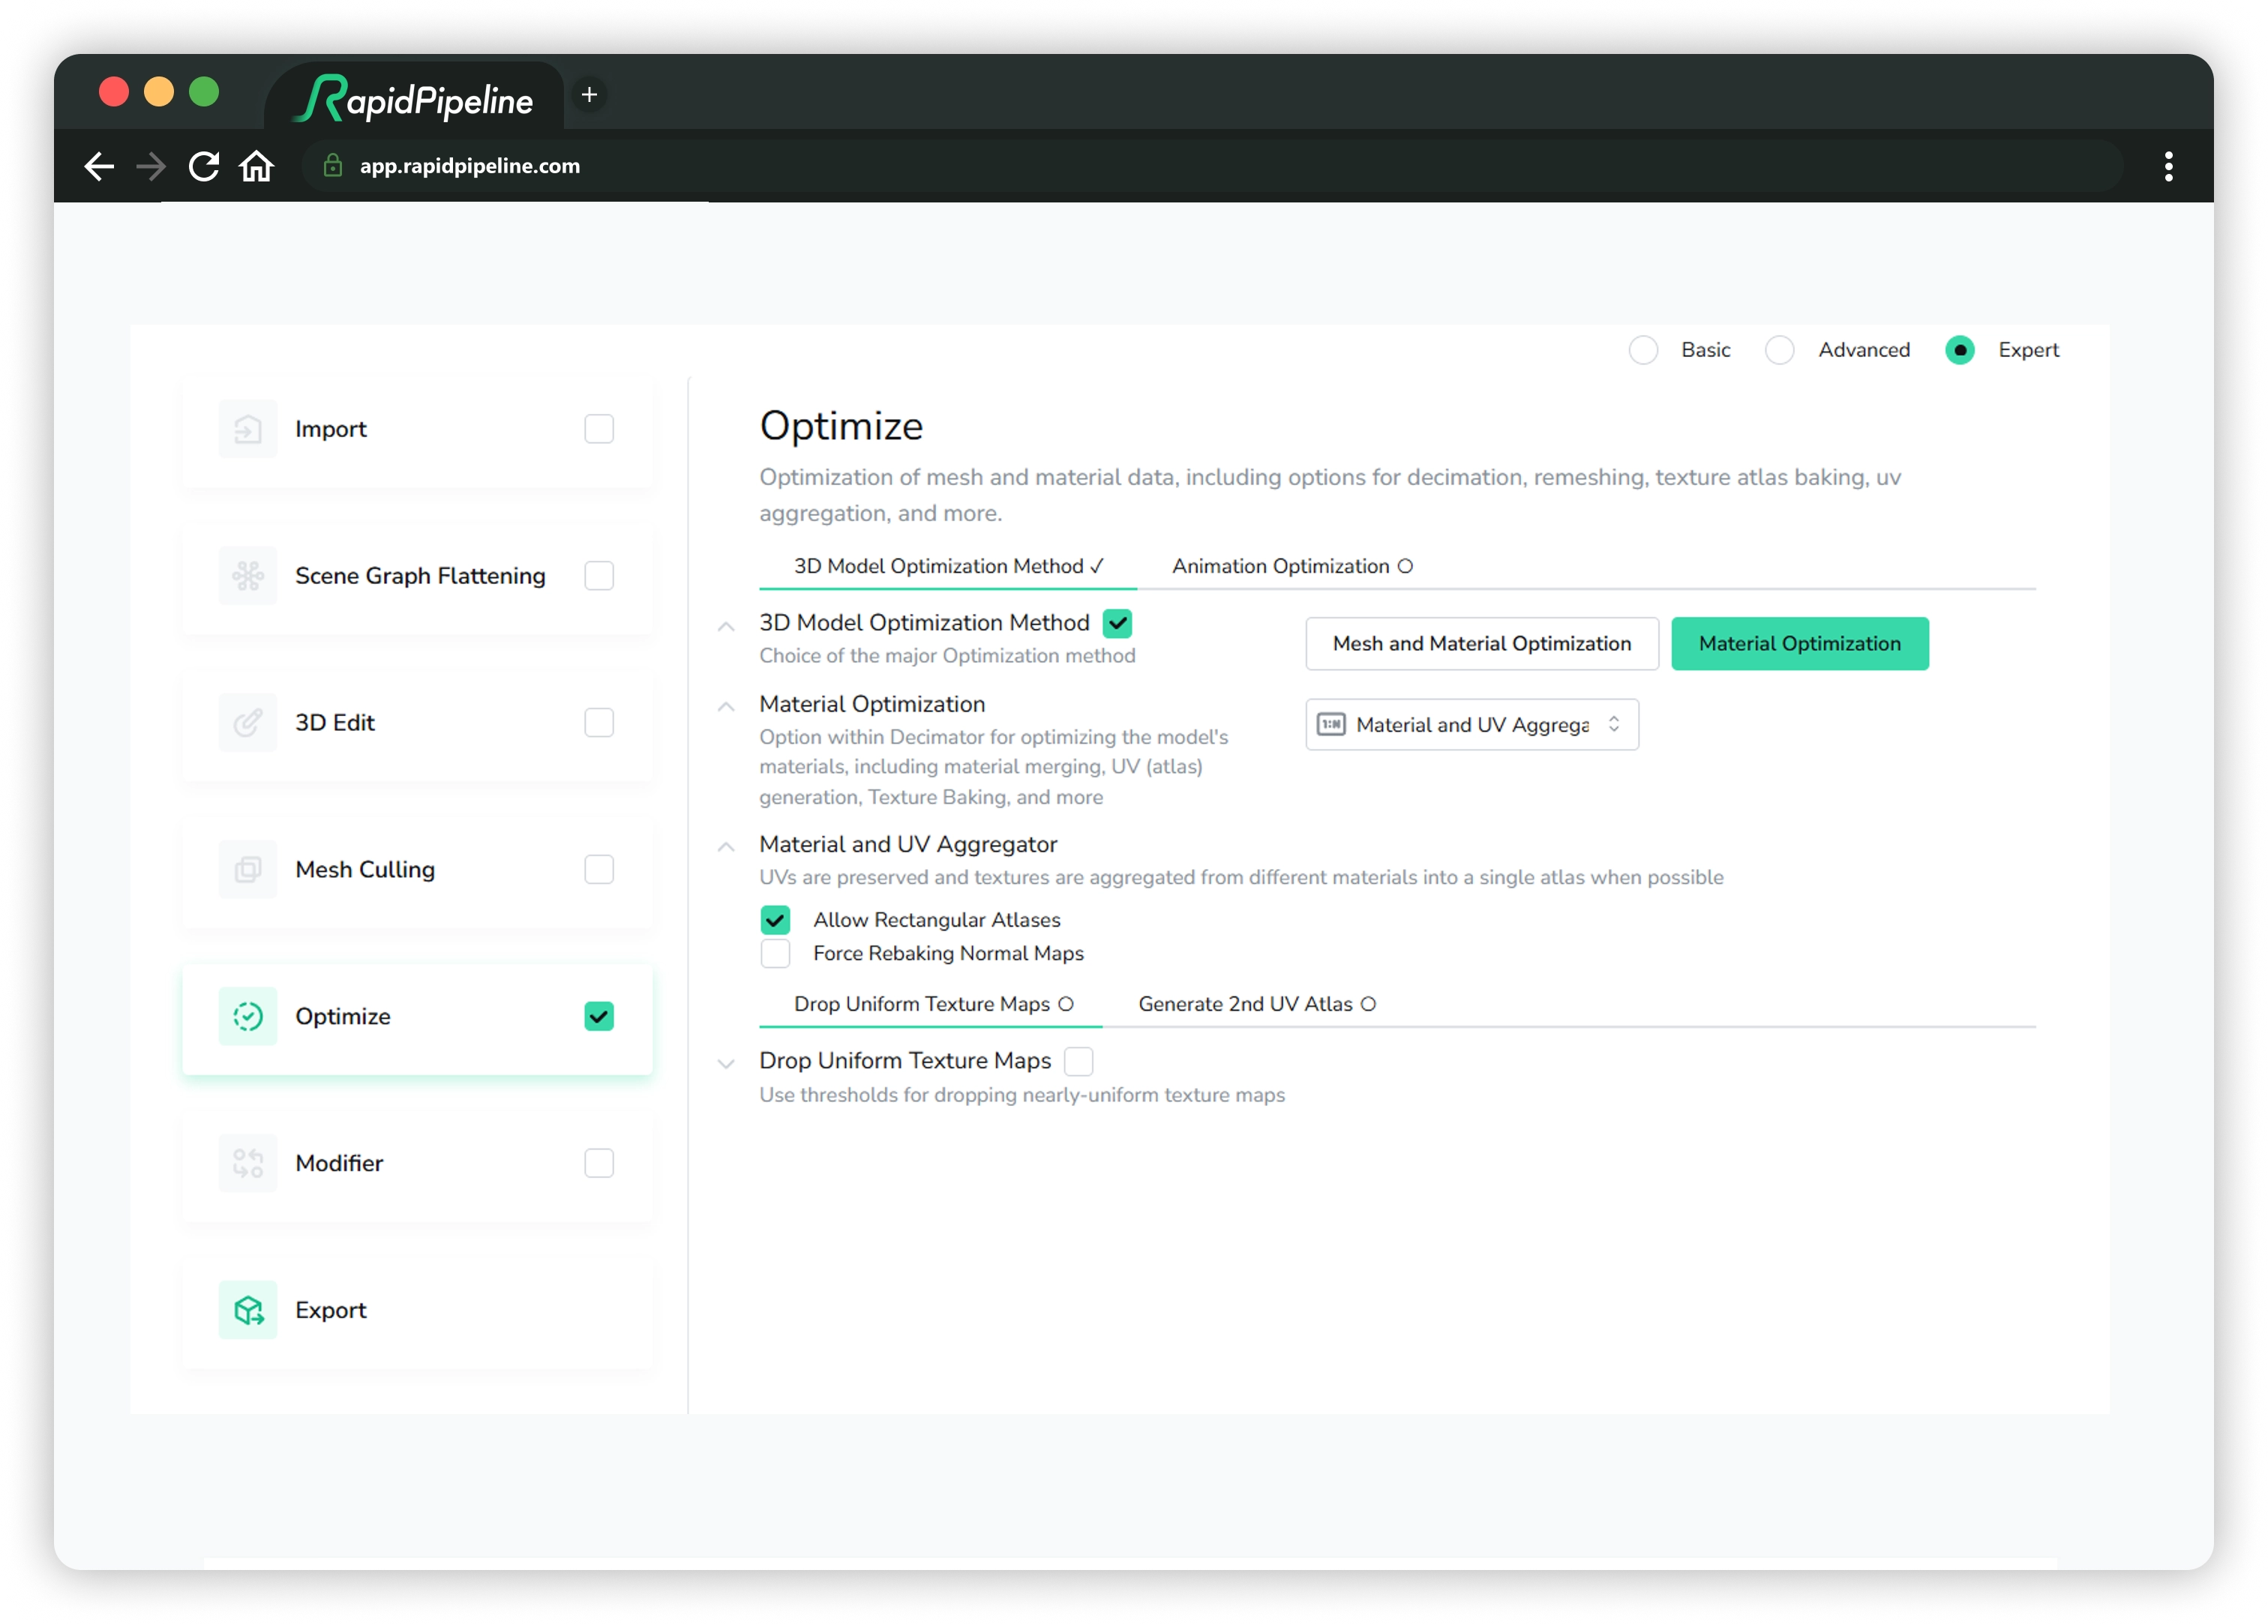Enable the Mesh Culling checkbox
Image resolution: width=2268 pixels, height=1624 pixels.
[x=599, y=870]
